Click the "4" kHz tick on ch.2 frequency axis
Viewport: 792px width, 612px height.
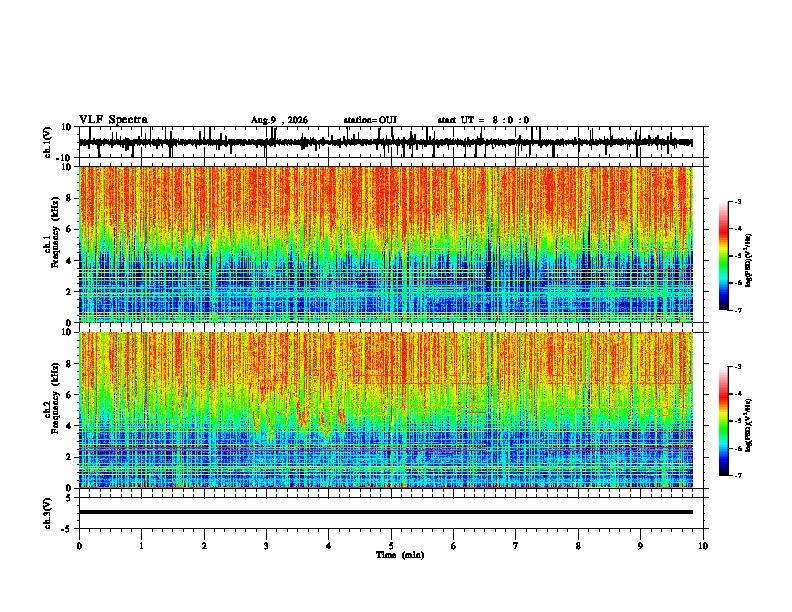point(69,426)
